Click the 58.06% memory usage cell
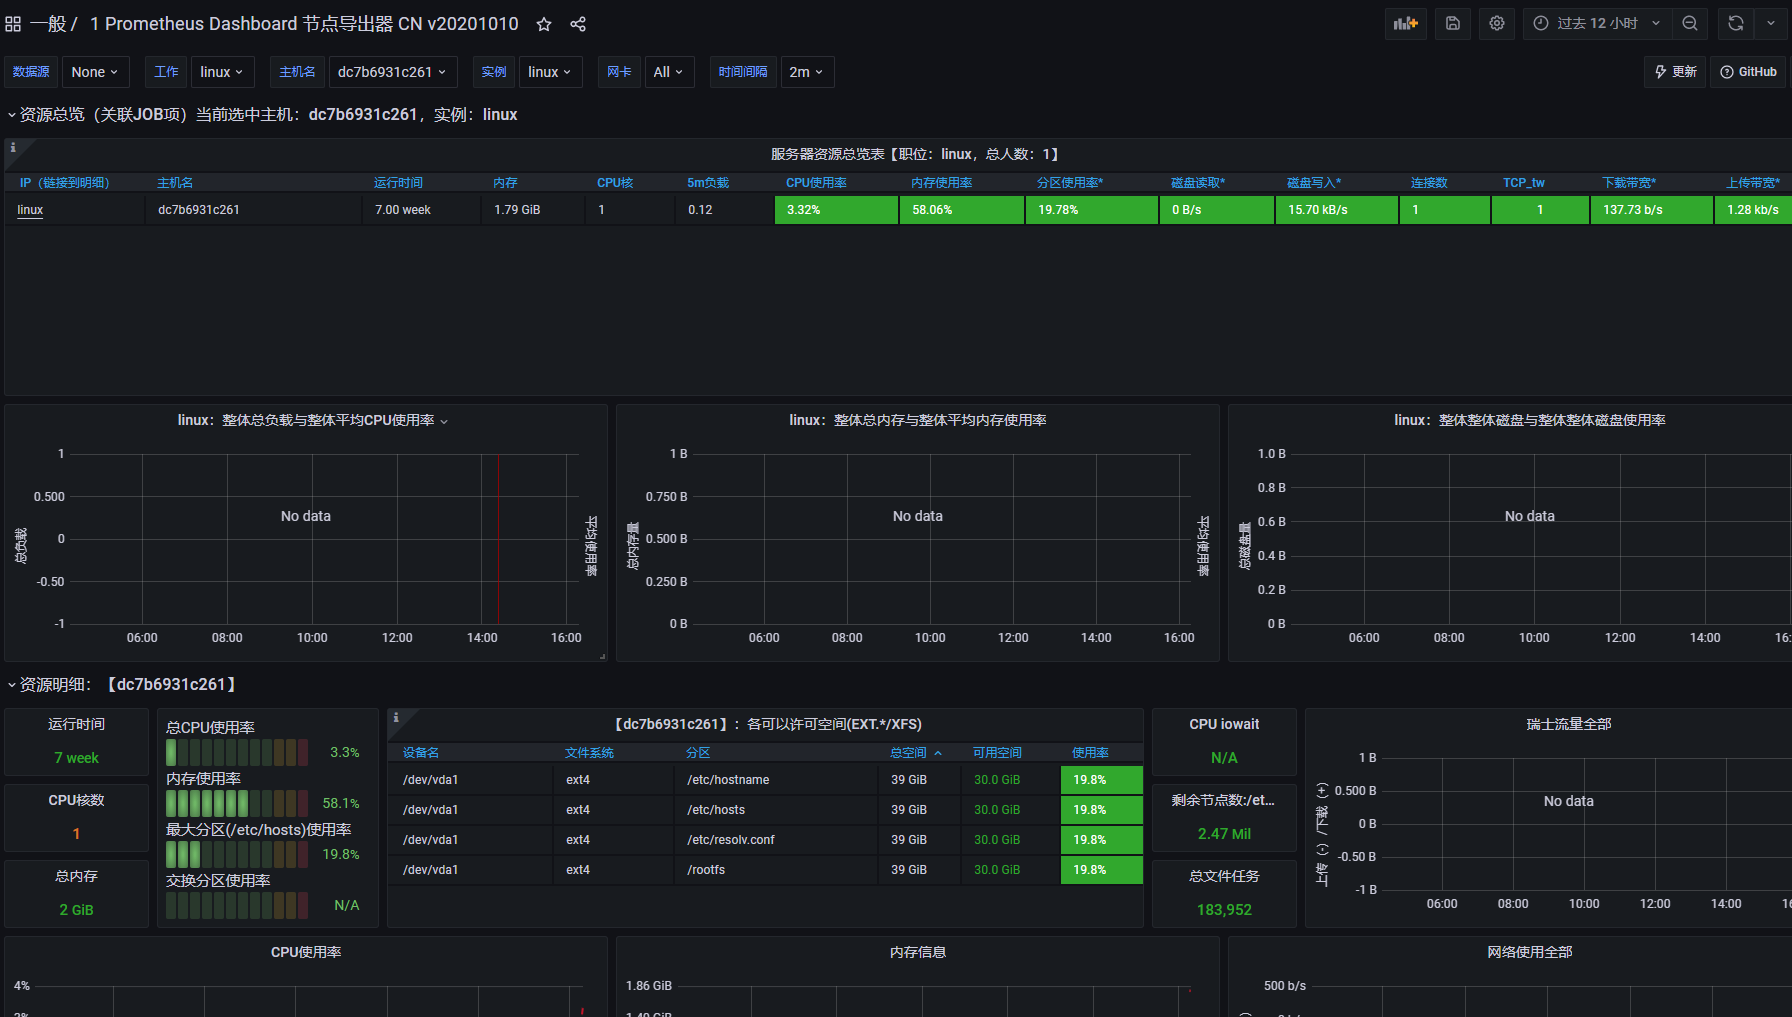This screenshot has height=1017, width=1792. click(x=962, y=210)
